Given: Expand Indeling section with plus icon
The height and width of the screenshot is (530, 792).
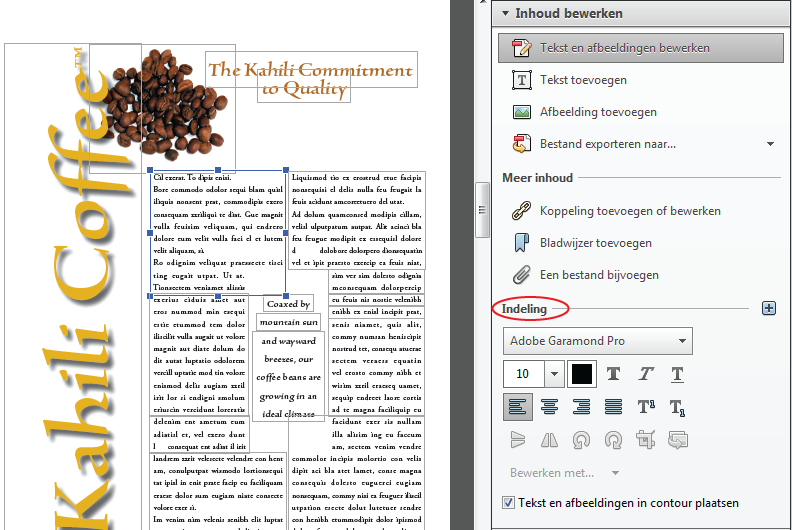Looking at the screenshot, I should pos(769,308).
